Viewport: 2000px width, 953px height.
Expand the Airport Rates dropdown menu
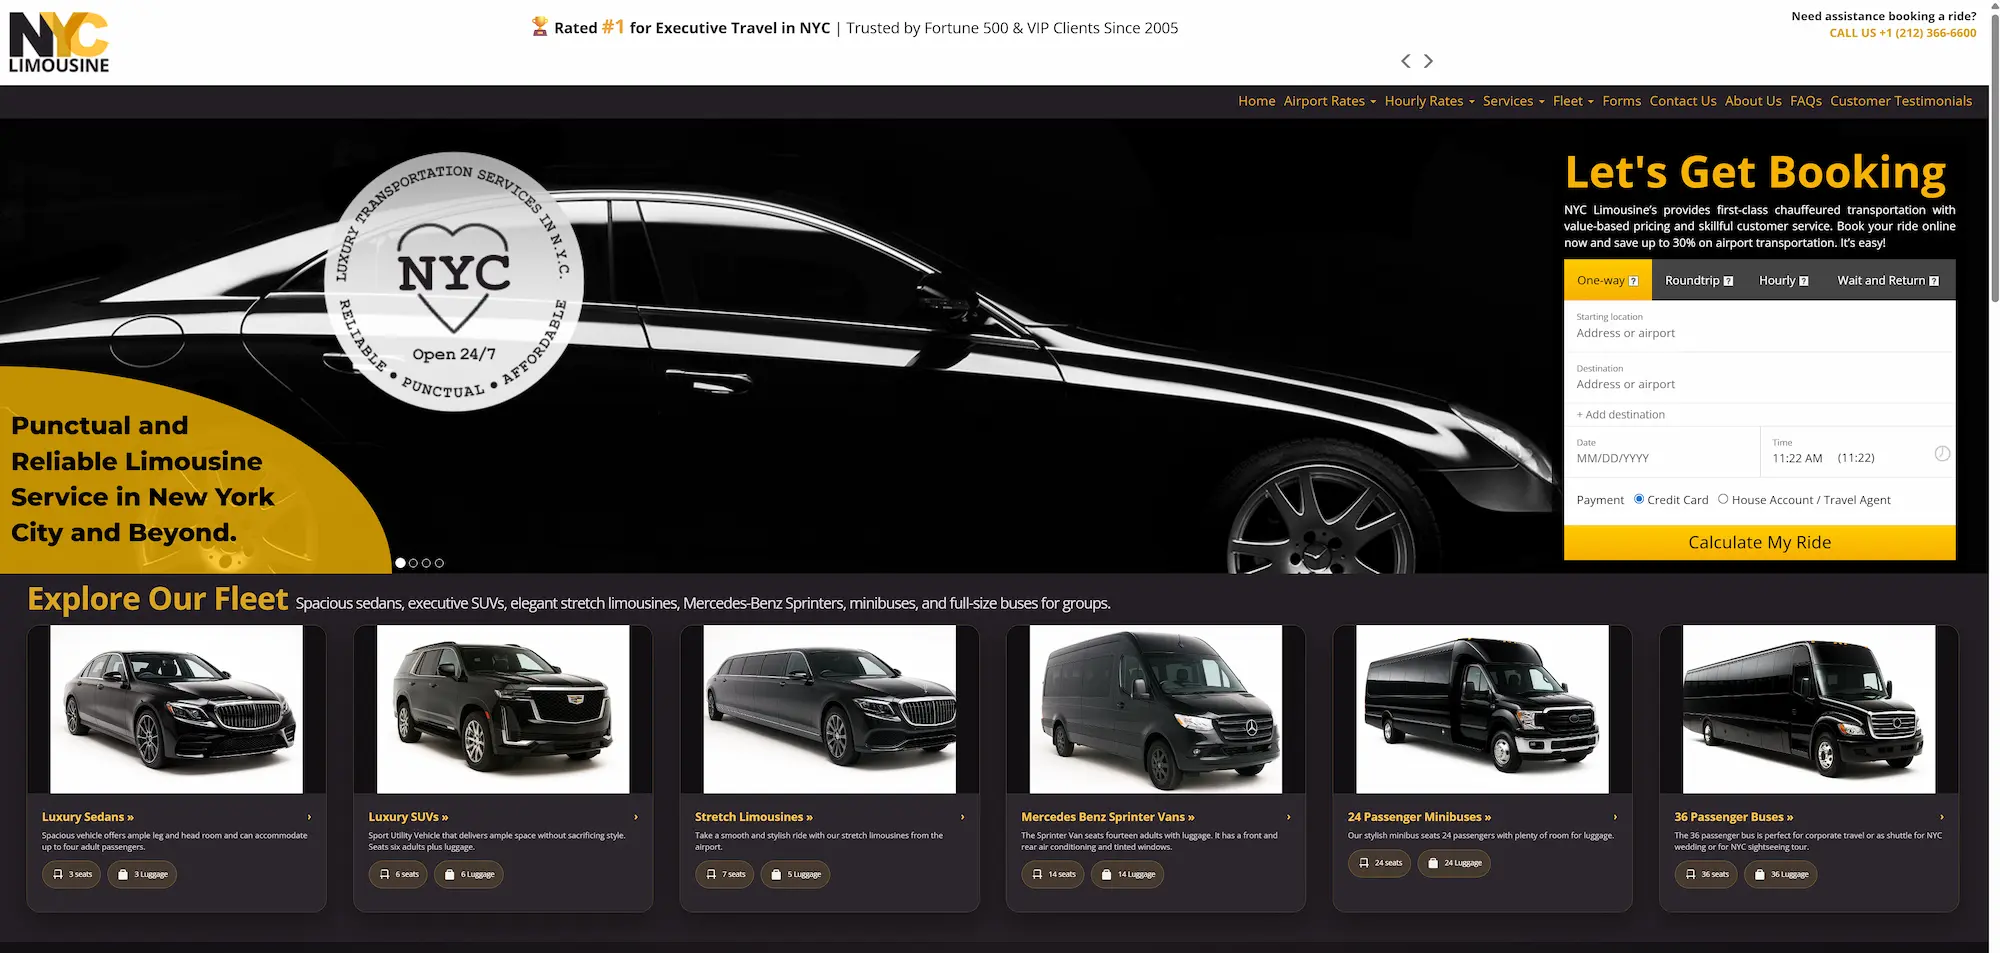pos(1329,101)
